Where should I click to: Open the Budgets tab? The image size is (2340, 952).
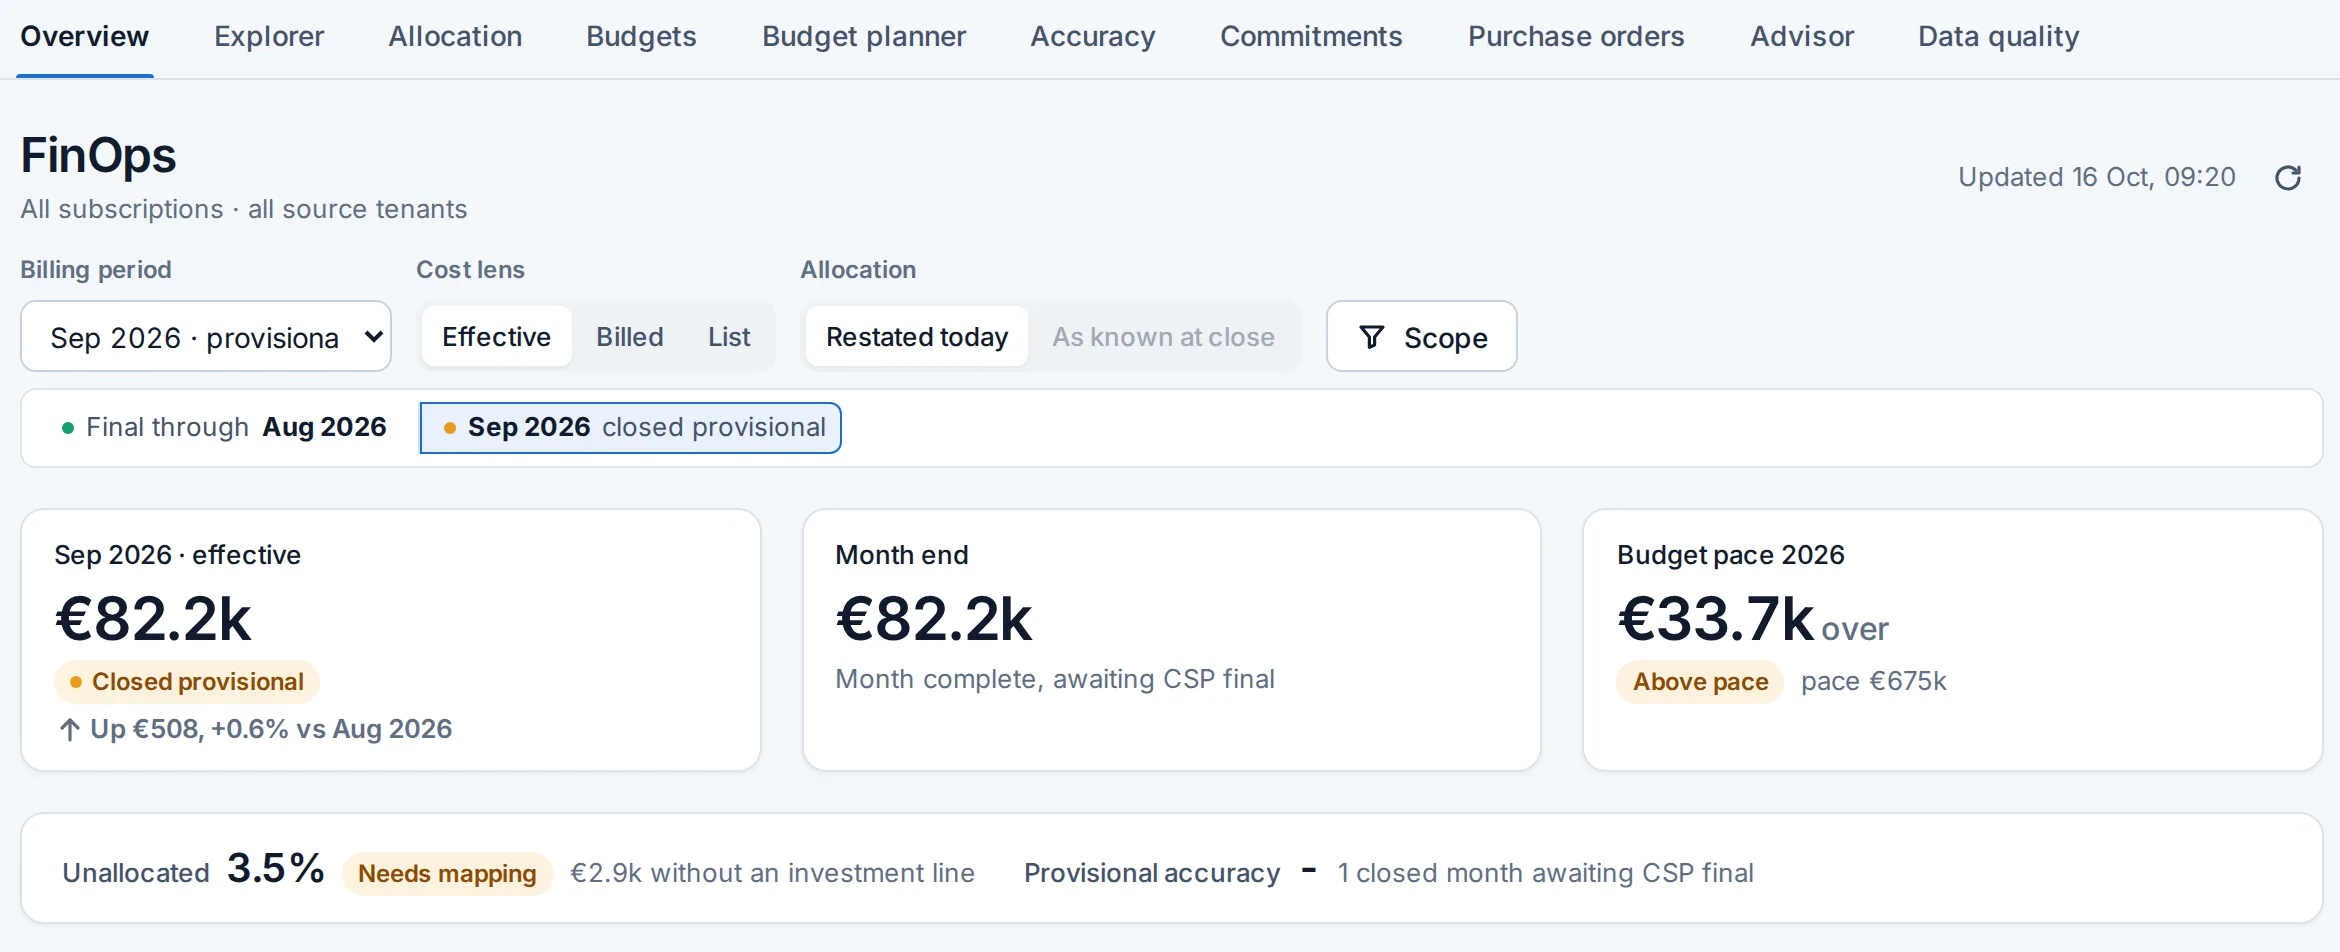coord(641,37)
